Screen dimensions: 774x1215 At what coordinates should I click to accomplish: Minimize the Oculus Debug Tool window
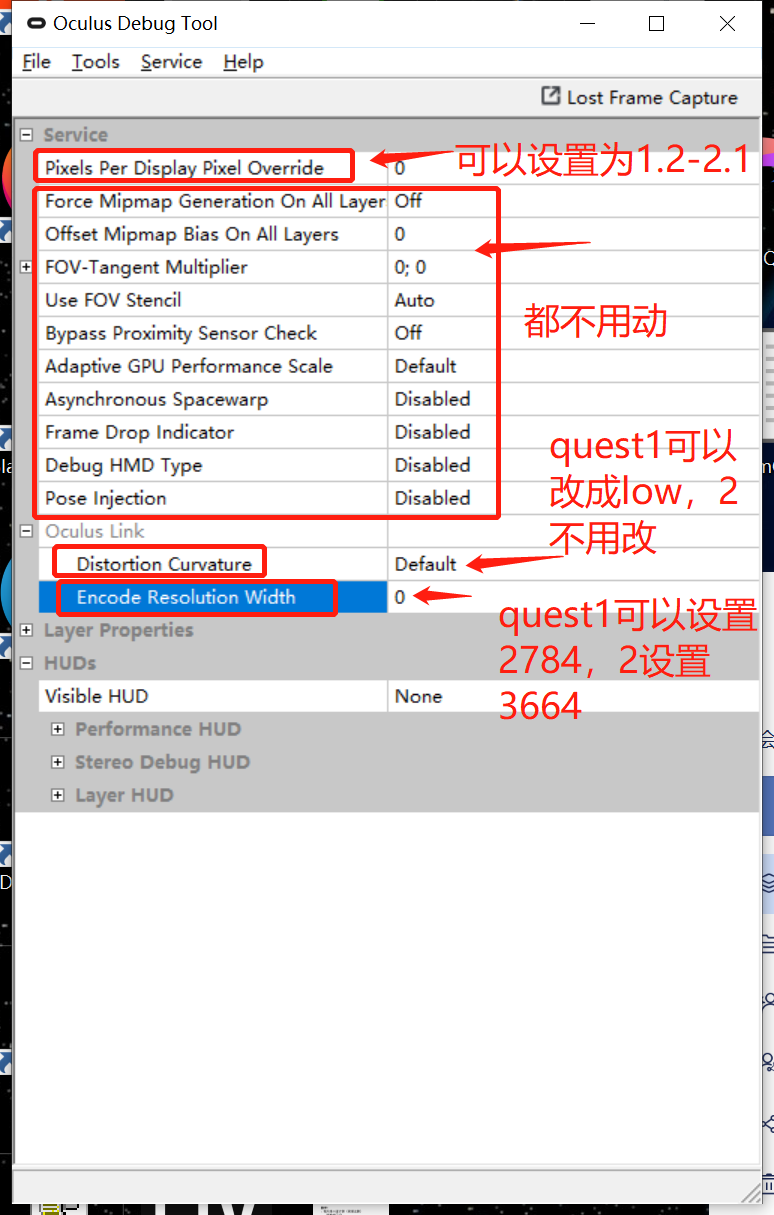pyautogui.click(x=586, y=24)
